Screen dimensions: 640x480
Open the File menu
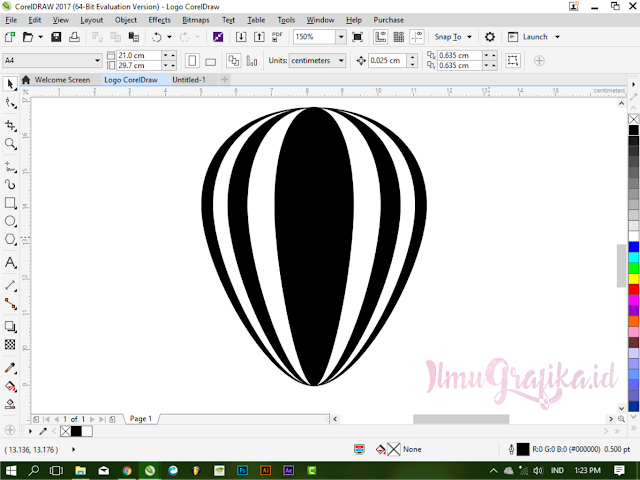pyautogui.click(x=11, y=20)
